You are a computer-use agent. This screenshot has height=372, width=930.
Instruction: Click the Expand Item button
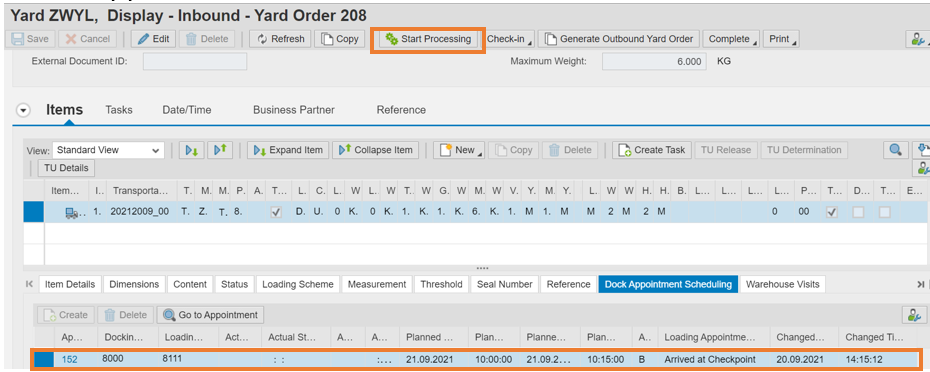click(288, 150)
